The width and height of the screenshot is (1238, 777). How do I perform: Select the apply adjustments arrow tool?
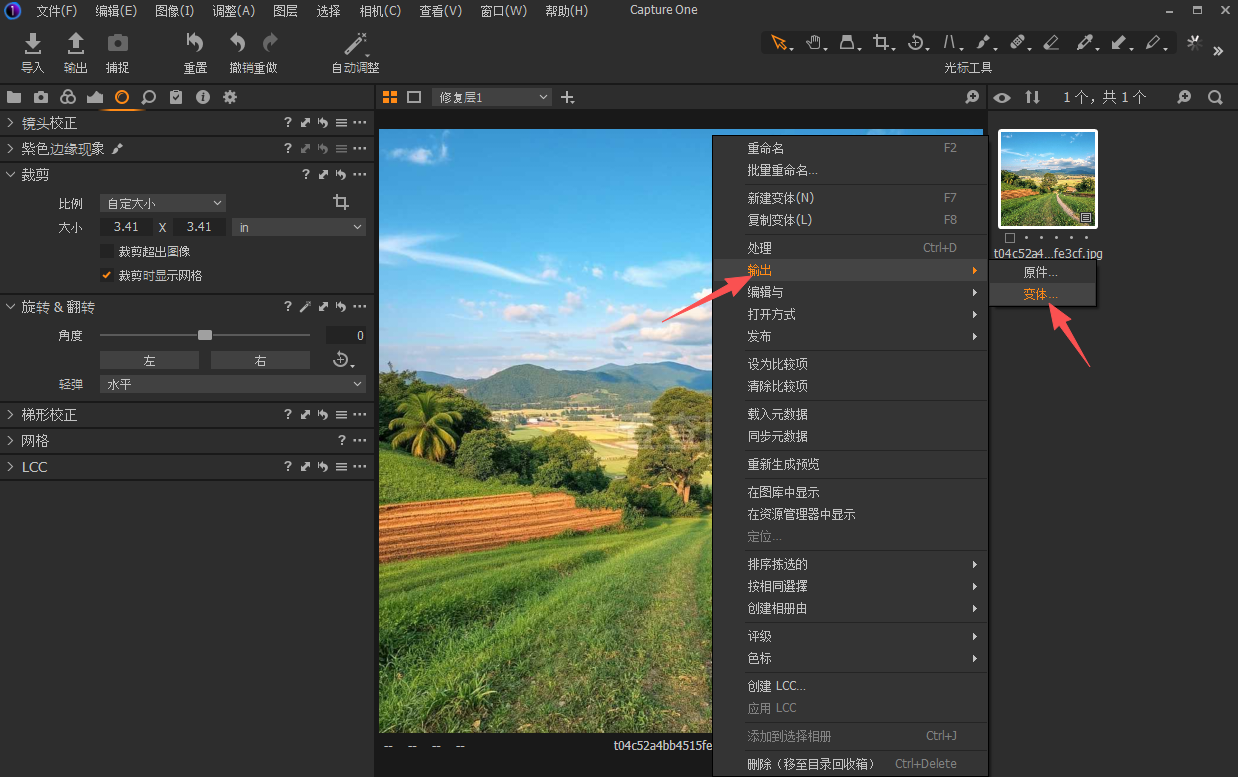1119,43
